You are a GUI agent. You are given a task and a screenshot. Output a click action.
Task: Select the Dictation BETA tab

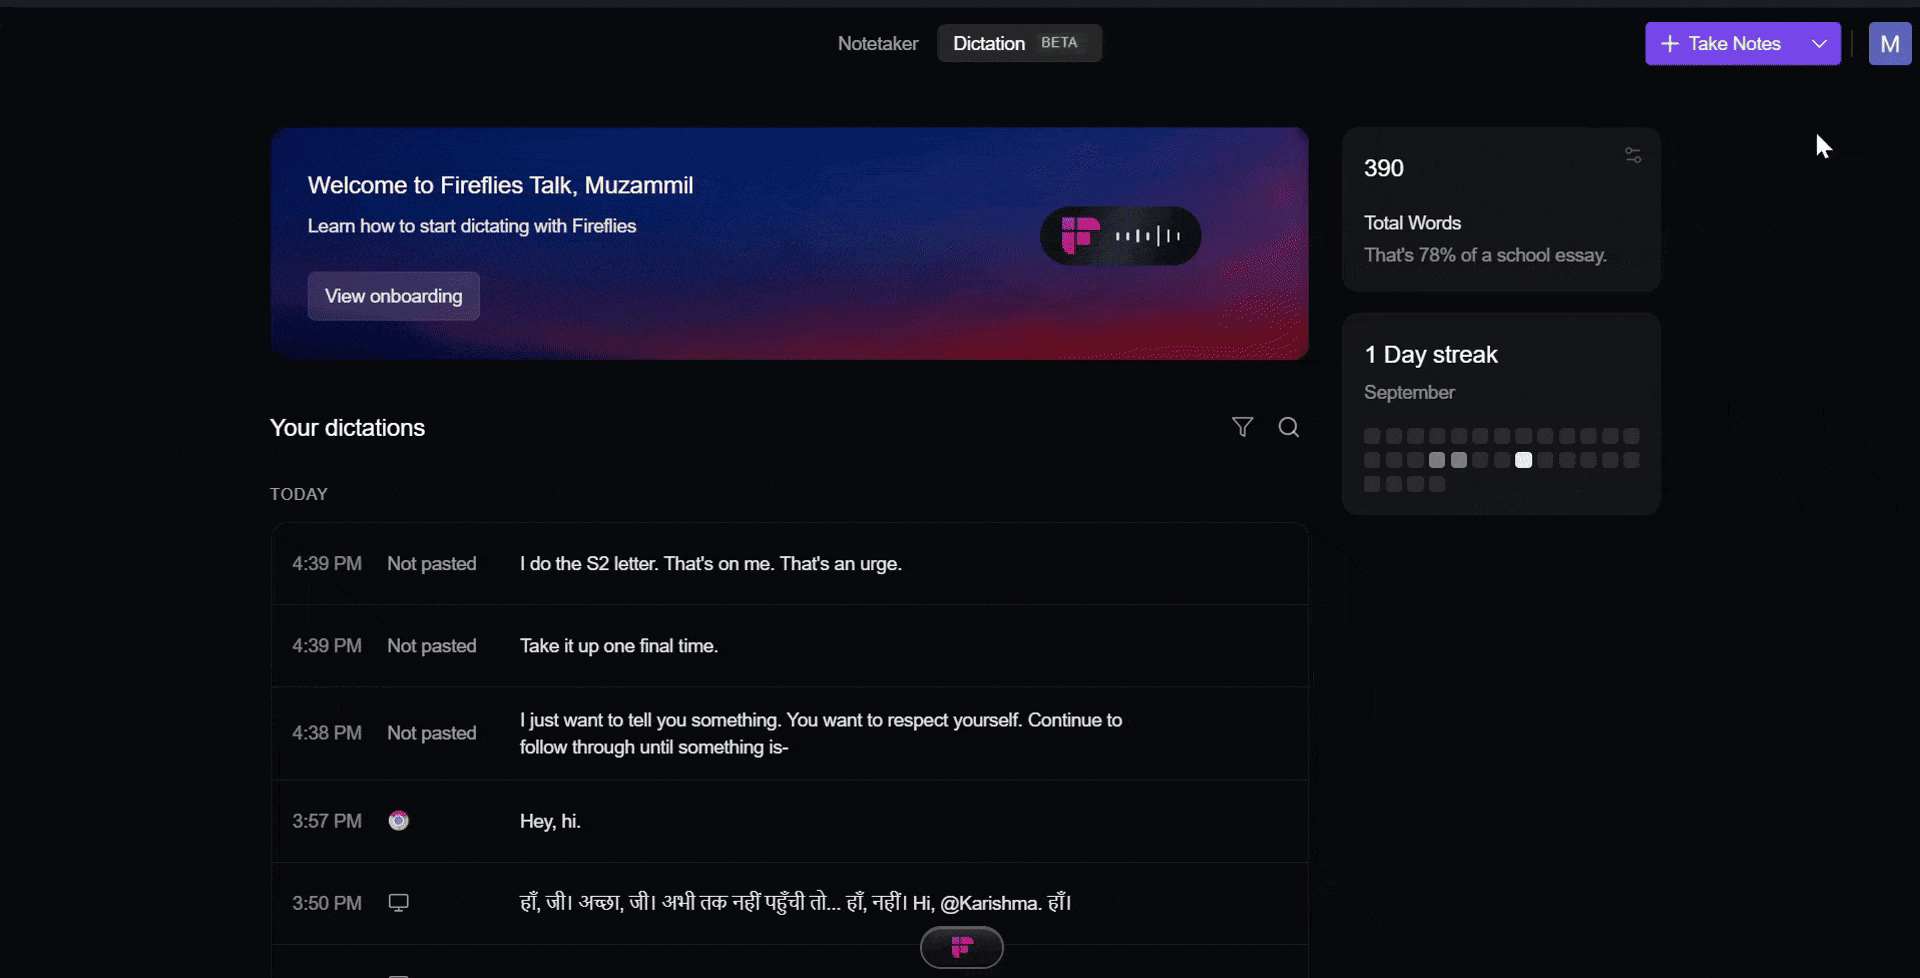[1019, 43]
